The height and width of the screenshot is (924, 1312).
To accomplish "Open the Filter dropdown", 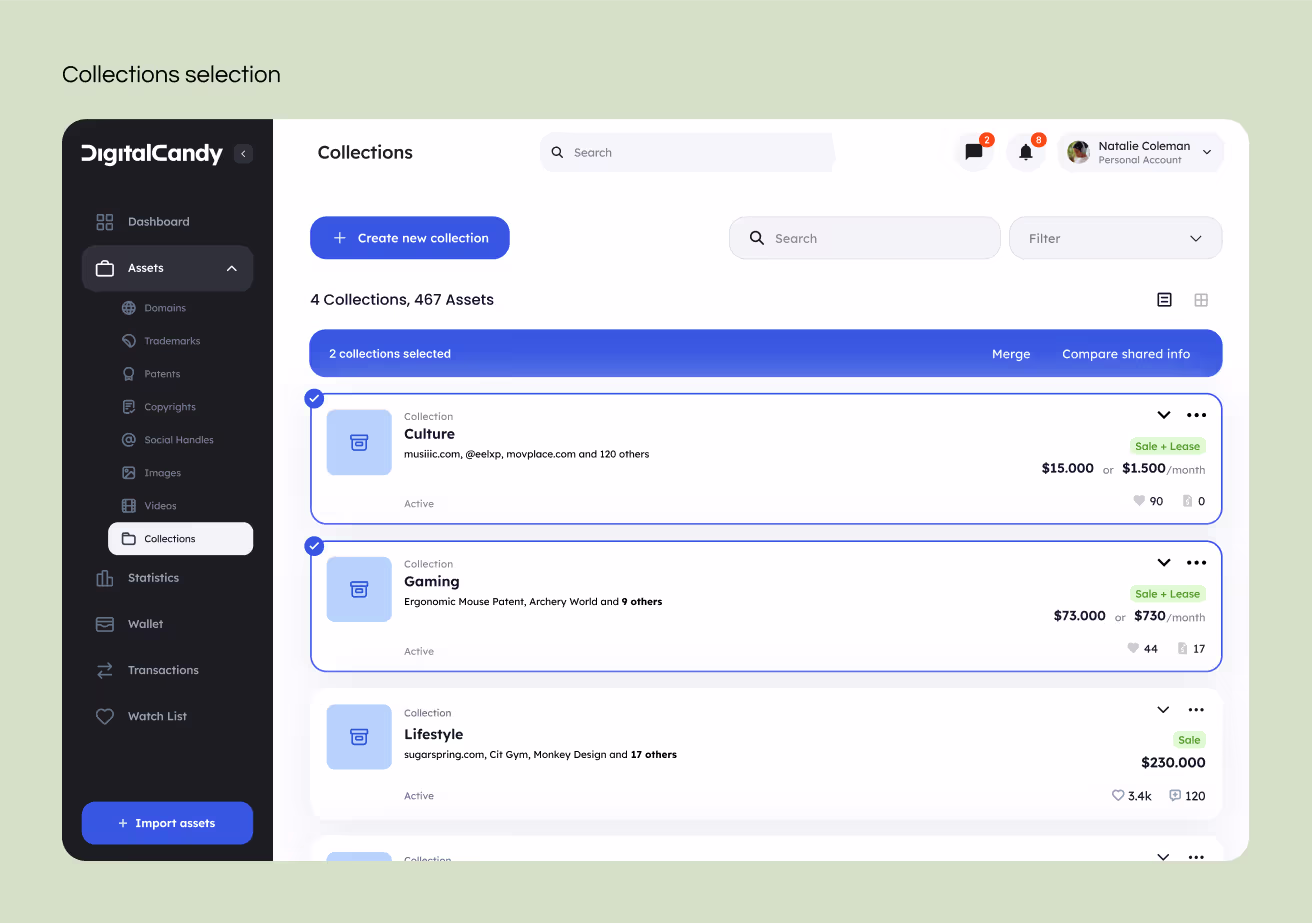I will tap(1115, 238).
